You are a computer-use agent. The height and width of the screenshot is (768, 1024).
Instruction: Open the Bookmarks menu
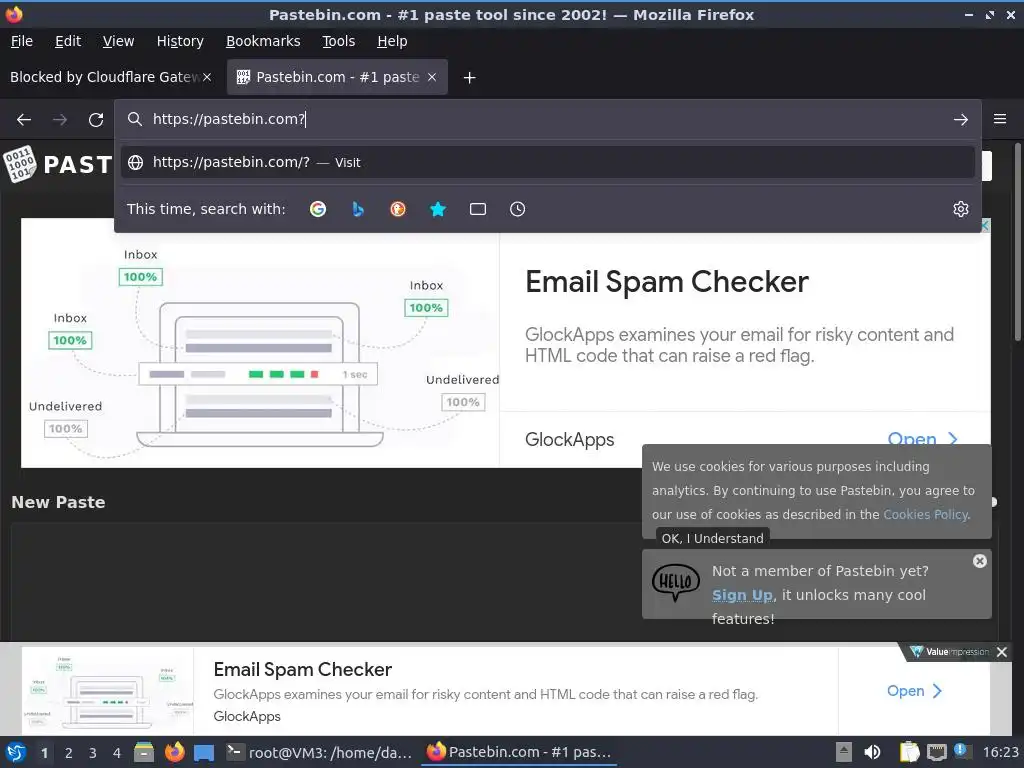(x=263, y=41)
